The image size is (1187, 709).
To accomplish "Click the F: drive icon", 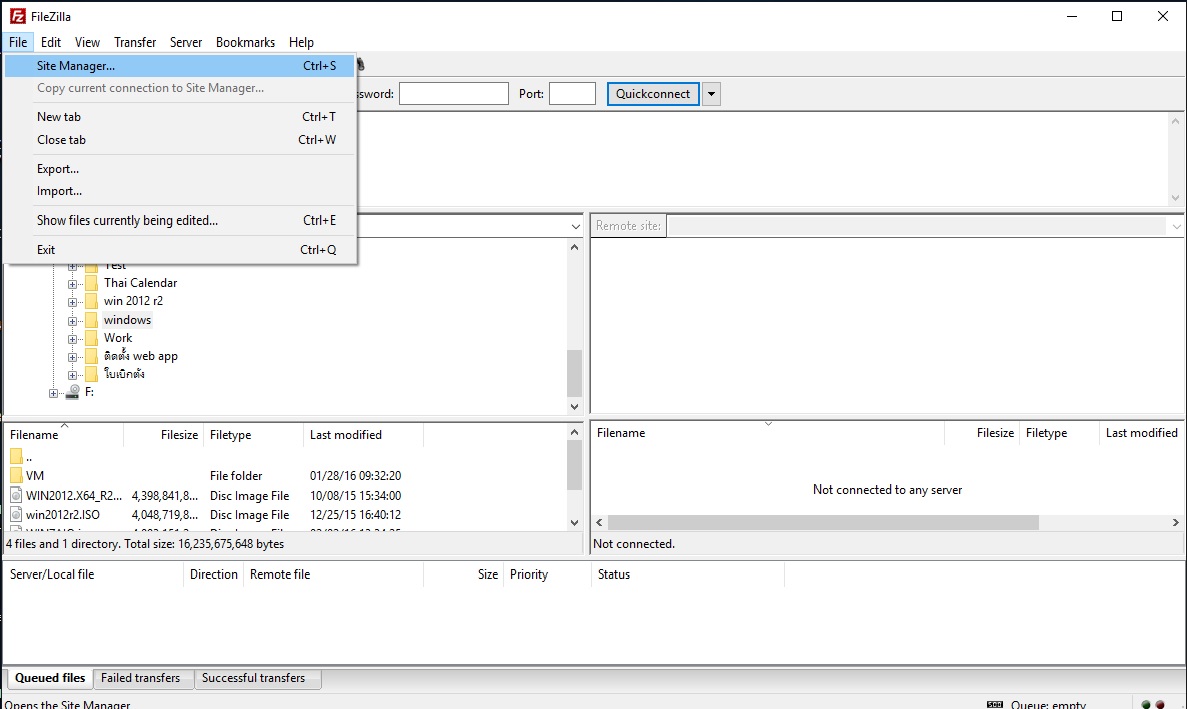I will point(73,392).
